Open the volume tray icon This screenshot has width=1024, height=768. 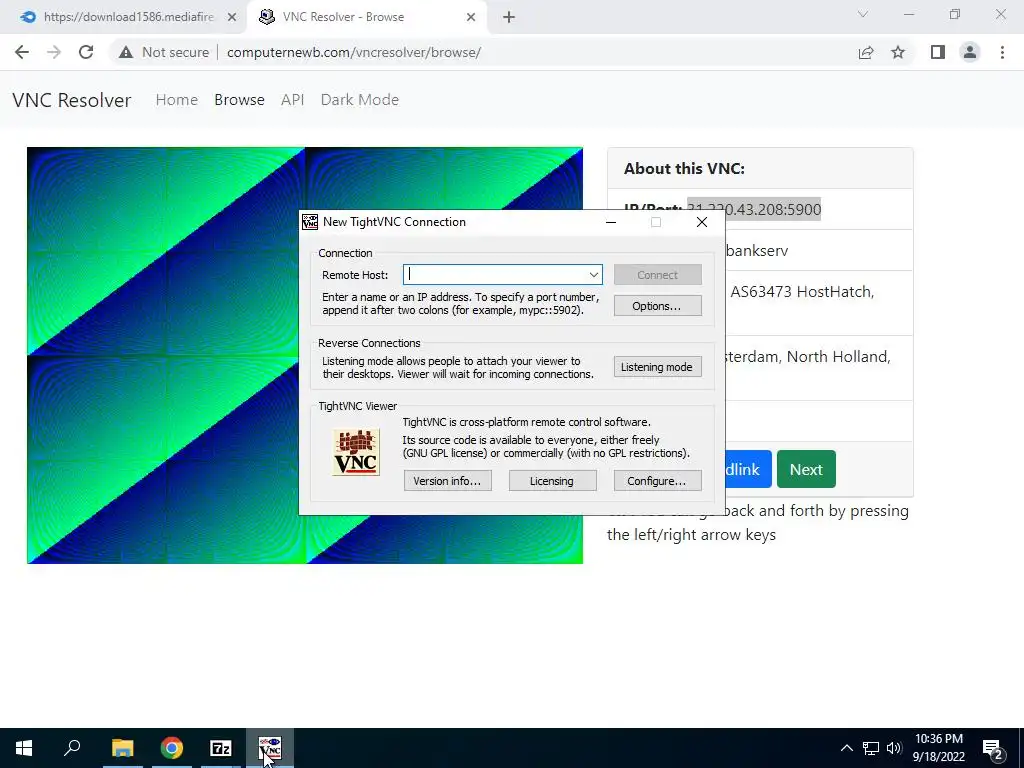pos(894,748)
